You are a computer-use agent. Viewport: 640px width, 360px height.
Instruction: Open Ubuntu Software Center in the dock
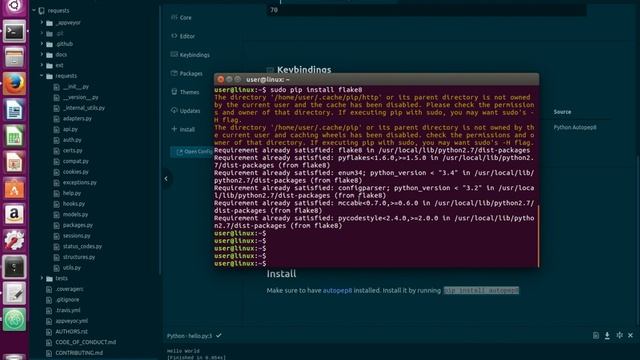[x=14, y=189]
